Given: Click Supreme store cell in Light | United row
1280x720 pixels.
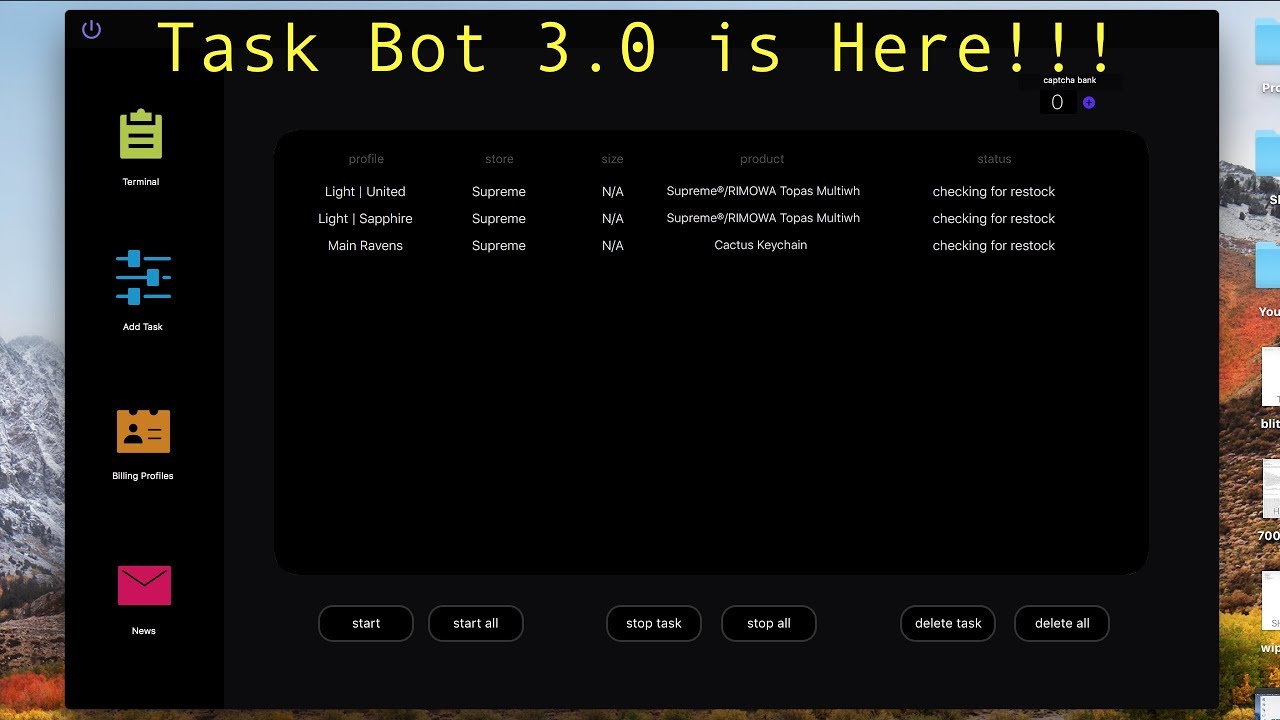Looking at the screenshot, I should (x=499, y=191).
